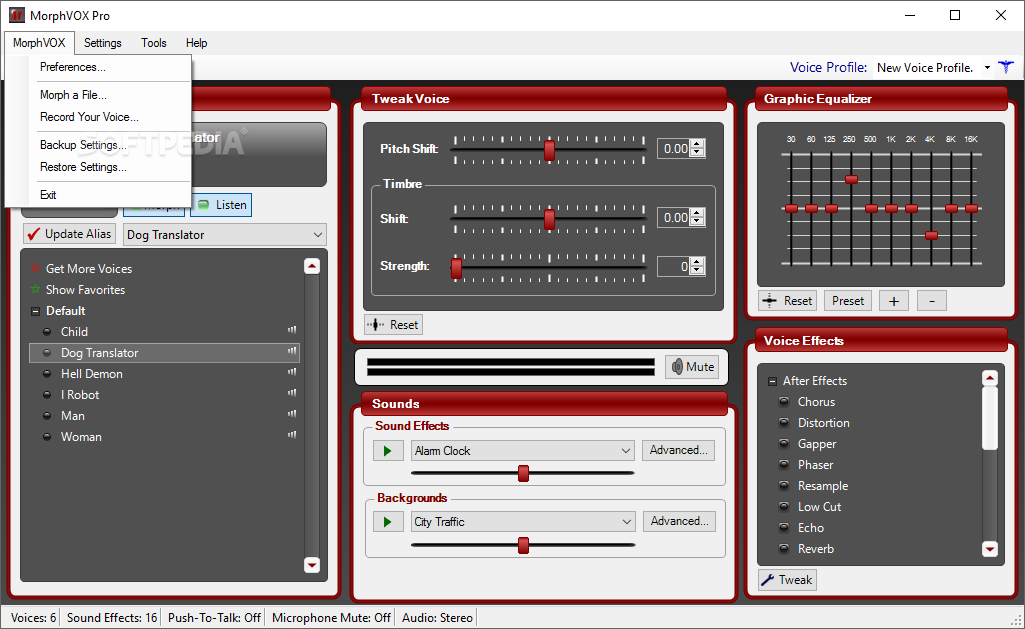Open the equalizer Preset button
The height and width of the screenshot is (629, 1025).
[848, 301]
